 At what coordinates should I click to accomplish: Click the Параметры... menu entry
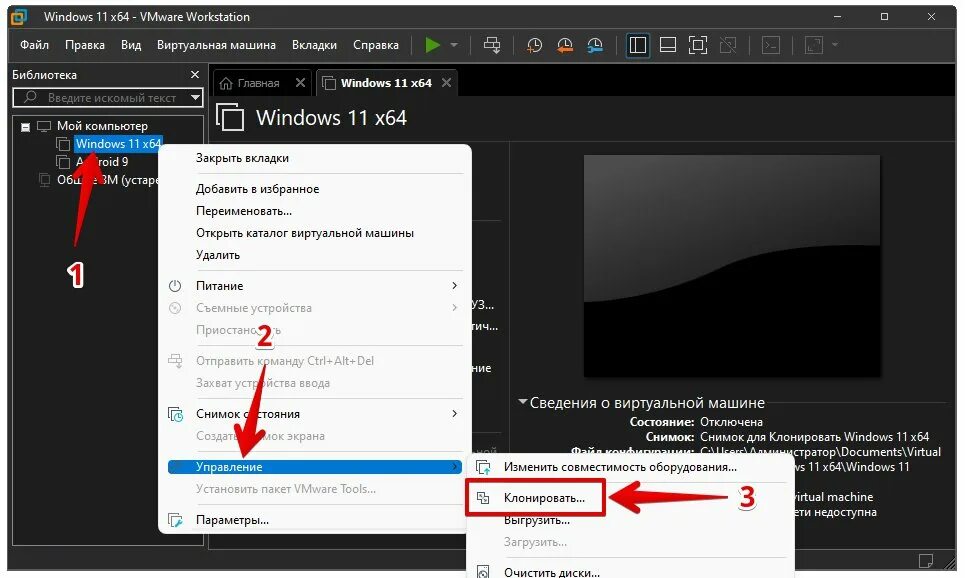click(315, 520)
